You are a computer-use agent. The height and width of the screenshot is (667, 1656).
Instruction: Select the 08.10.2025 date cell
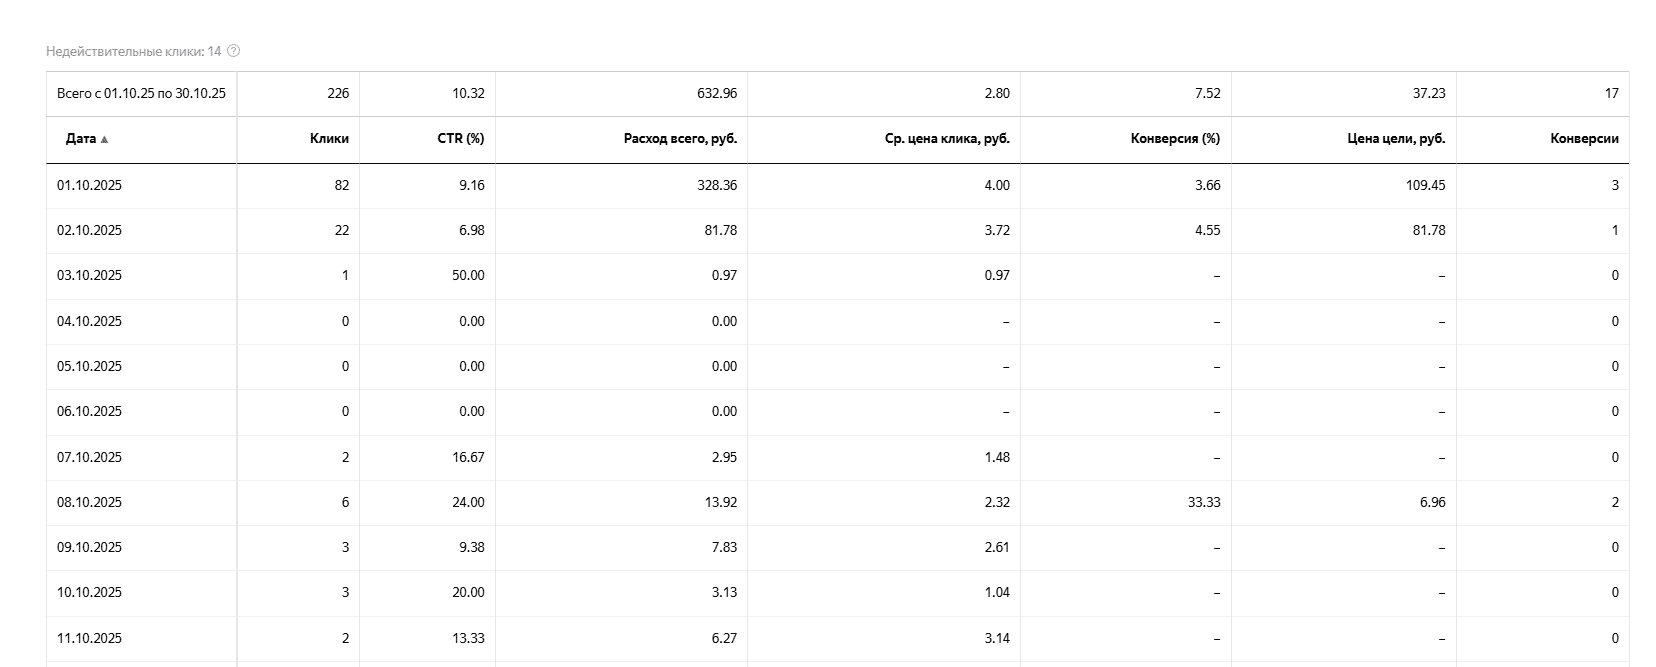(89, 502)
